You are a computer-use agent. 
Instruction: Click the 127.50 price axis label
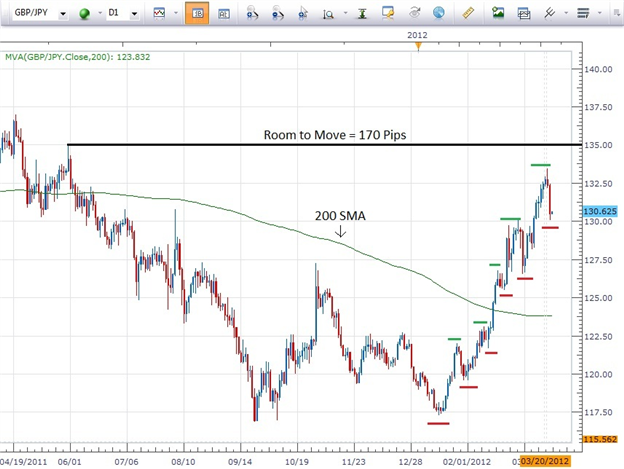598,260
